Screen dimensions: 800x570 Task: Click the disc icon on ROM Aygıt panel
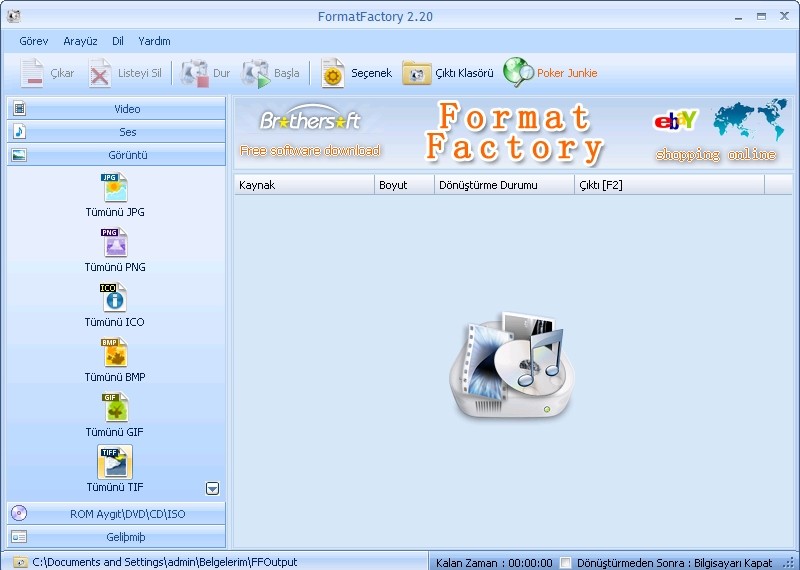[19, 513]
